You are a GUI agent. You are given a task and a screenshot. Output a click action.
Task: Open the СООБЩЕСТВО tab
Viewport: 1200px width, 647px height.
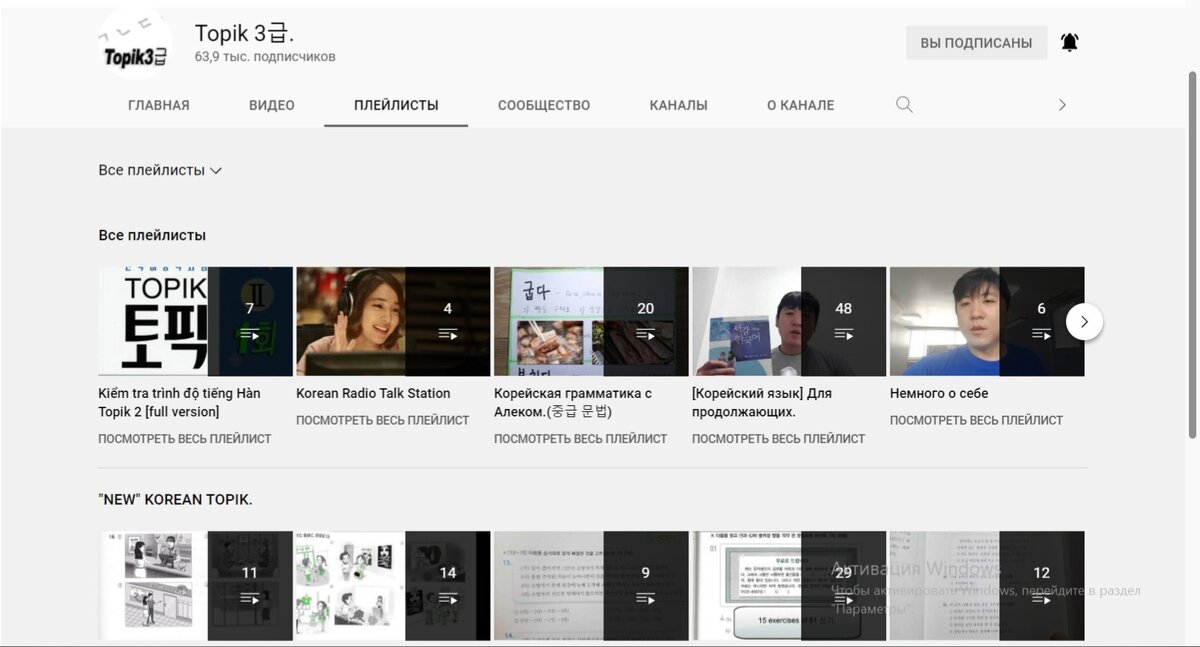click(x=544, y=105)
